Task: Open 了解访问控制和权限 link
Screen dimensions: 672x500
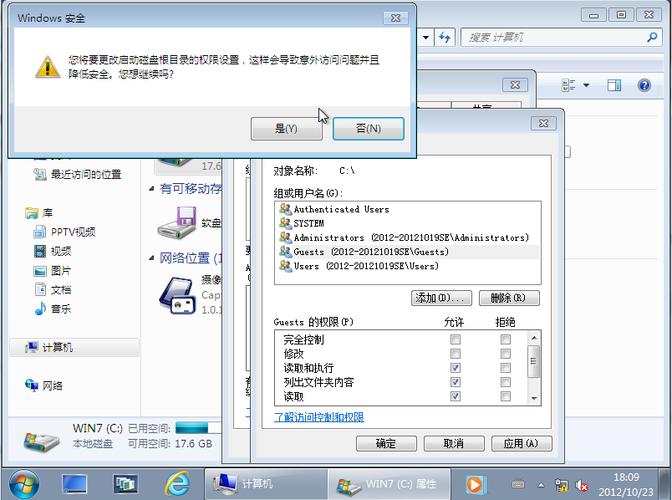Action: tap(319, 417)
